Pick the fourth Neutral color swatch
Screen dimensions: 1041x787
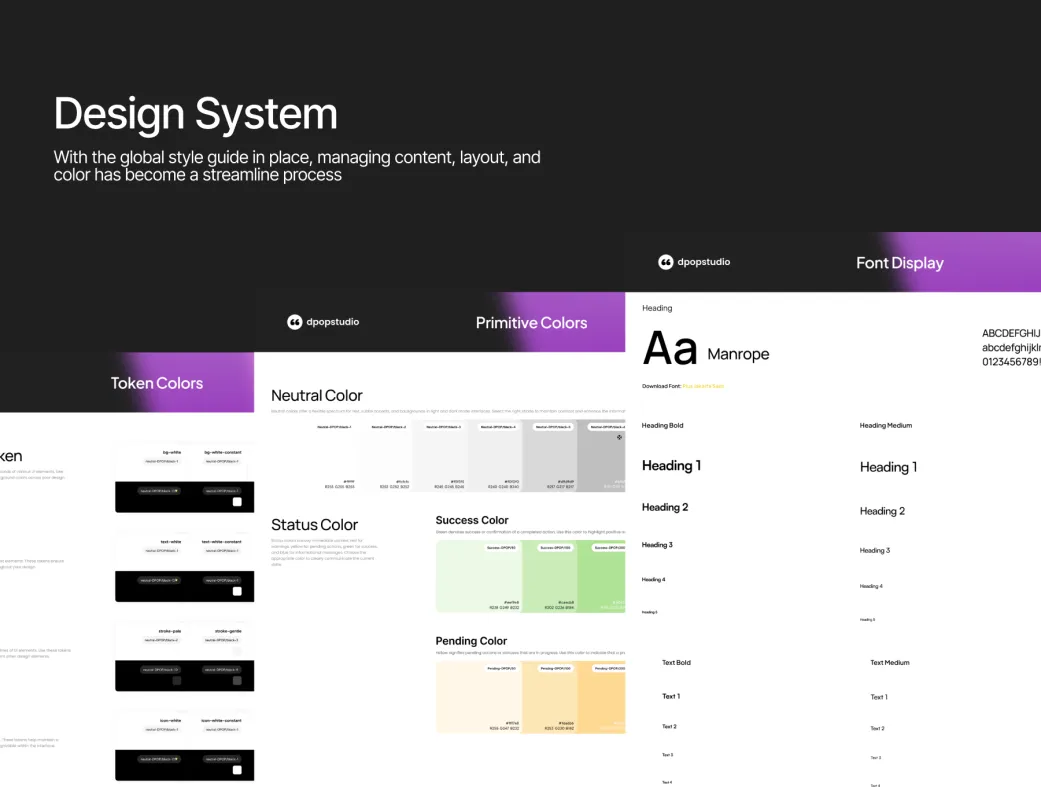point(494,456)
